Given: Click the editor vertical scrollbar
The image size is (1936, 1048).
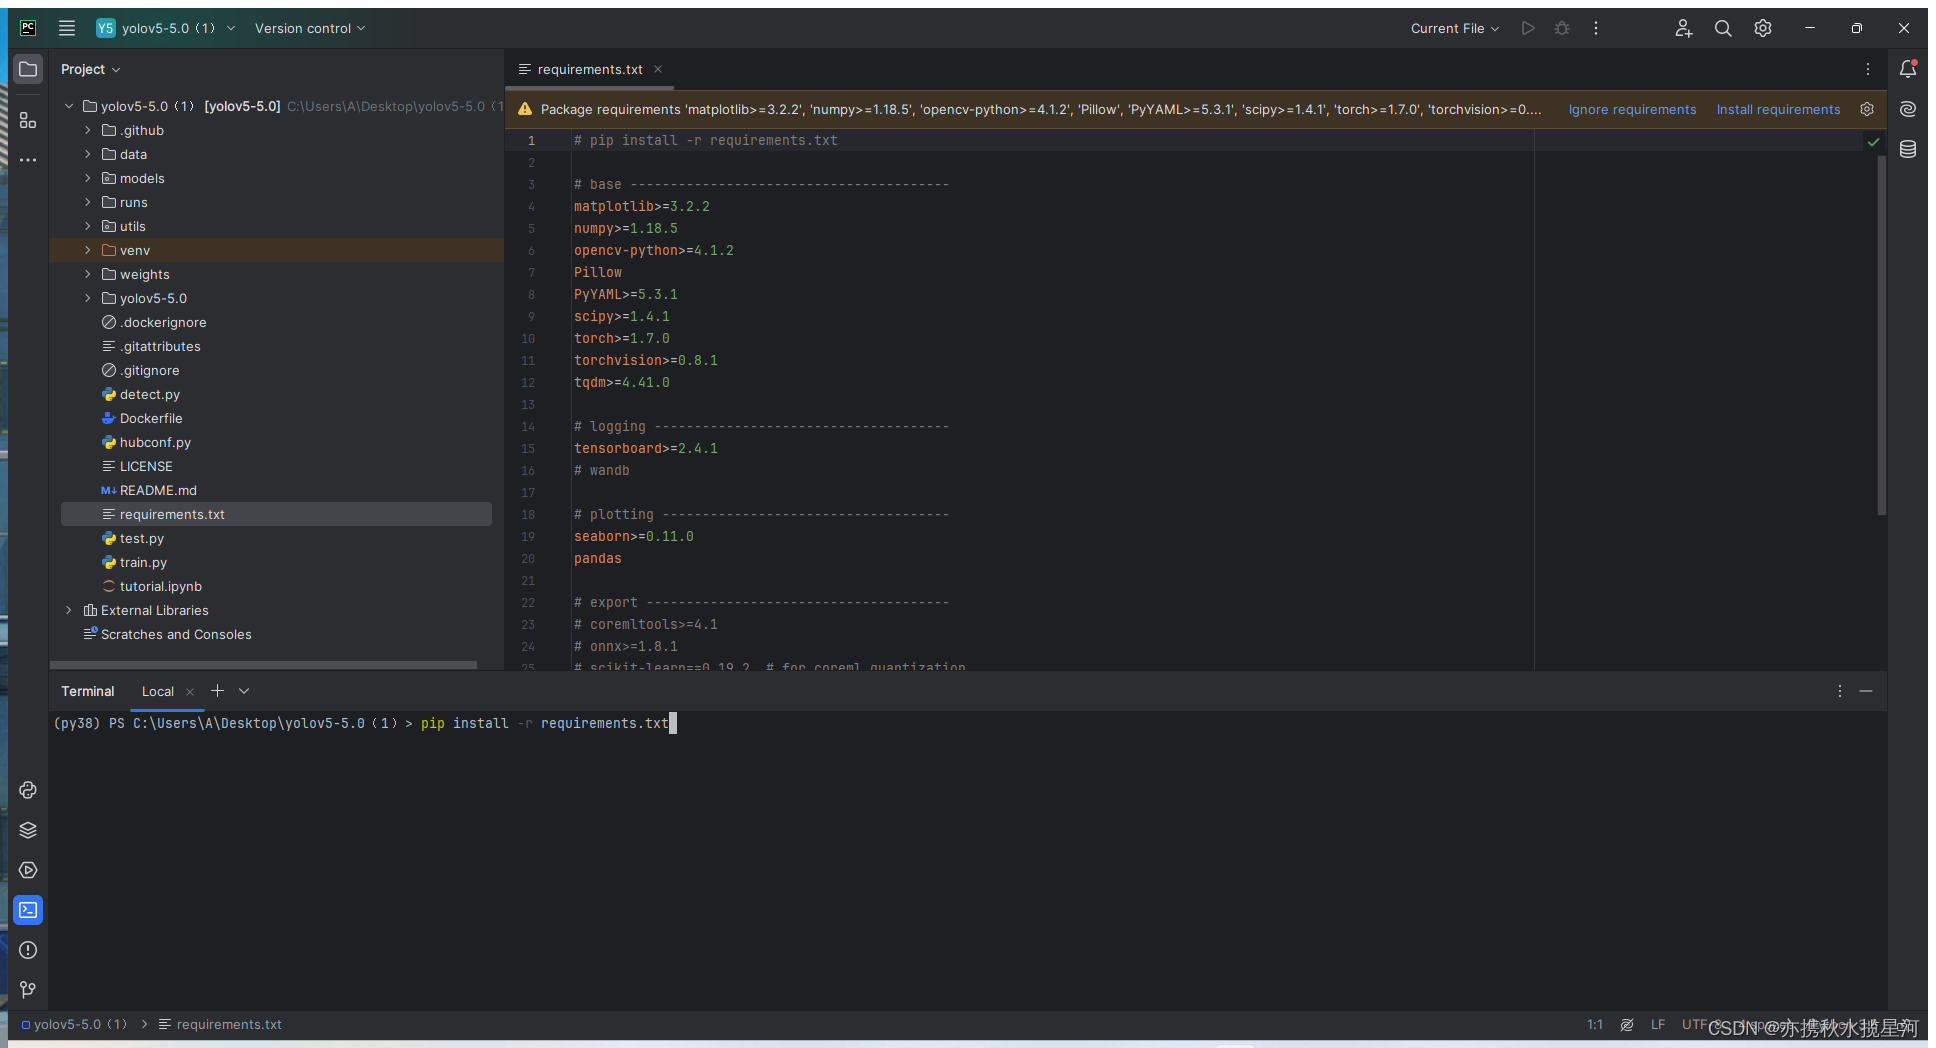Looking at the screenshot, I should point(1882,335).
